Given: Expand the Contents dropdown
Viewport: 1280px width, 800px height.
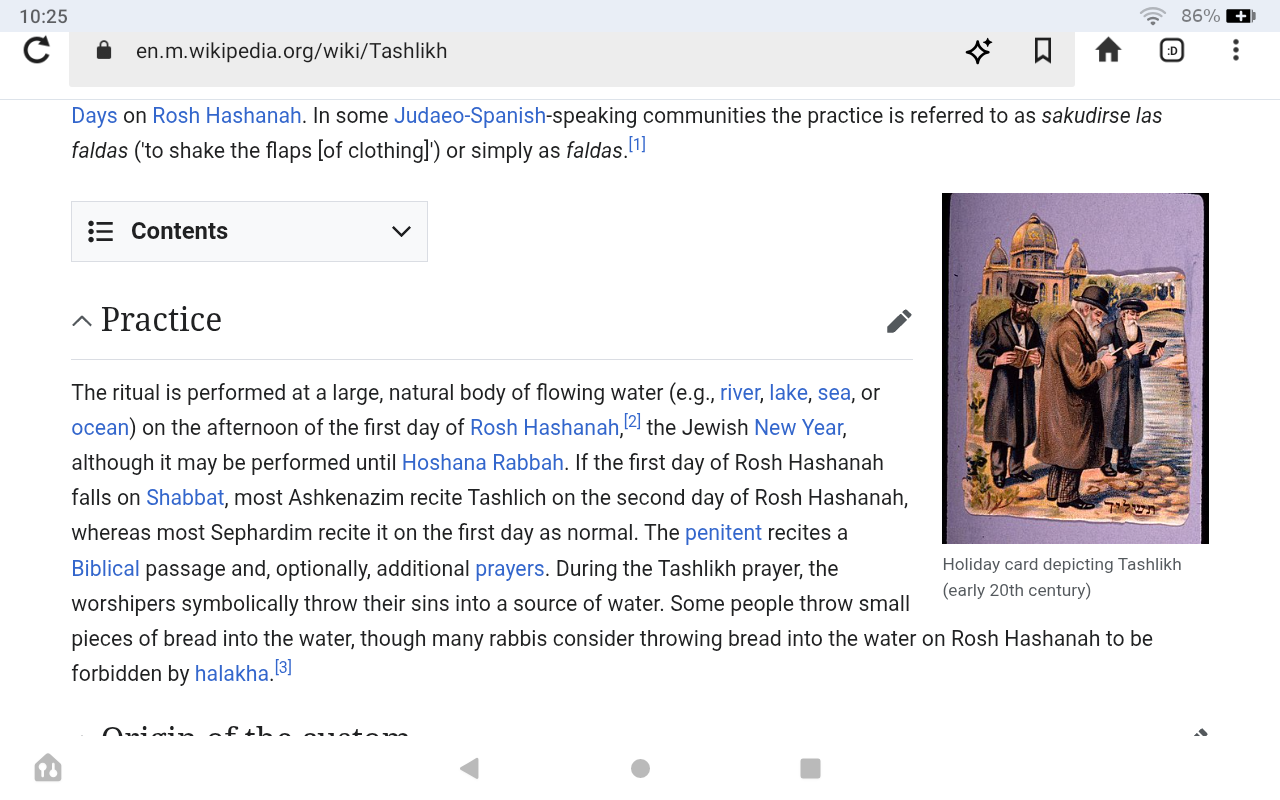Looking at the screenshot, I should (x=249, y=232).
